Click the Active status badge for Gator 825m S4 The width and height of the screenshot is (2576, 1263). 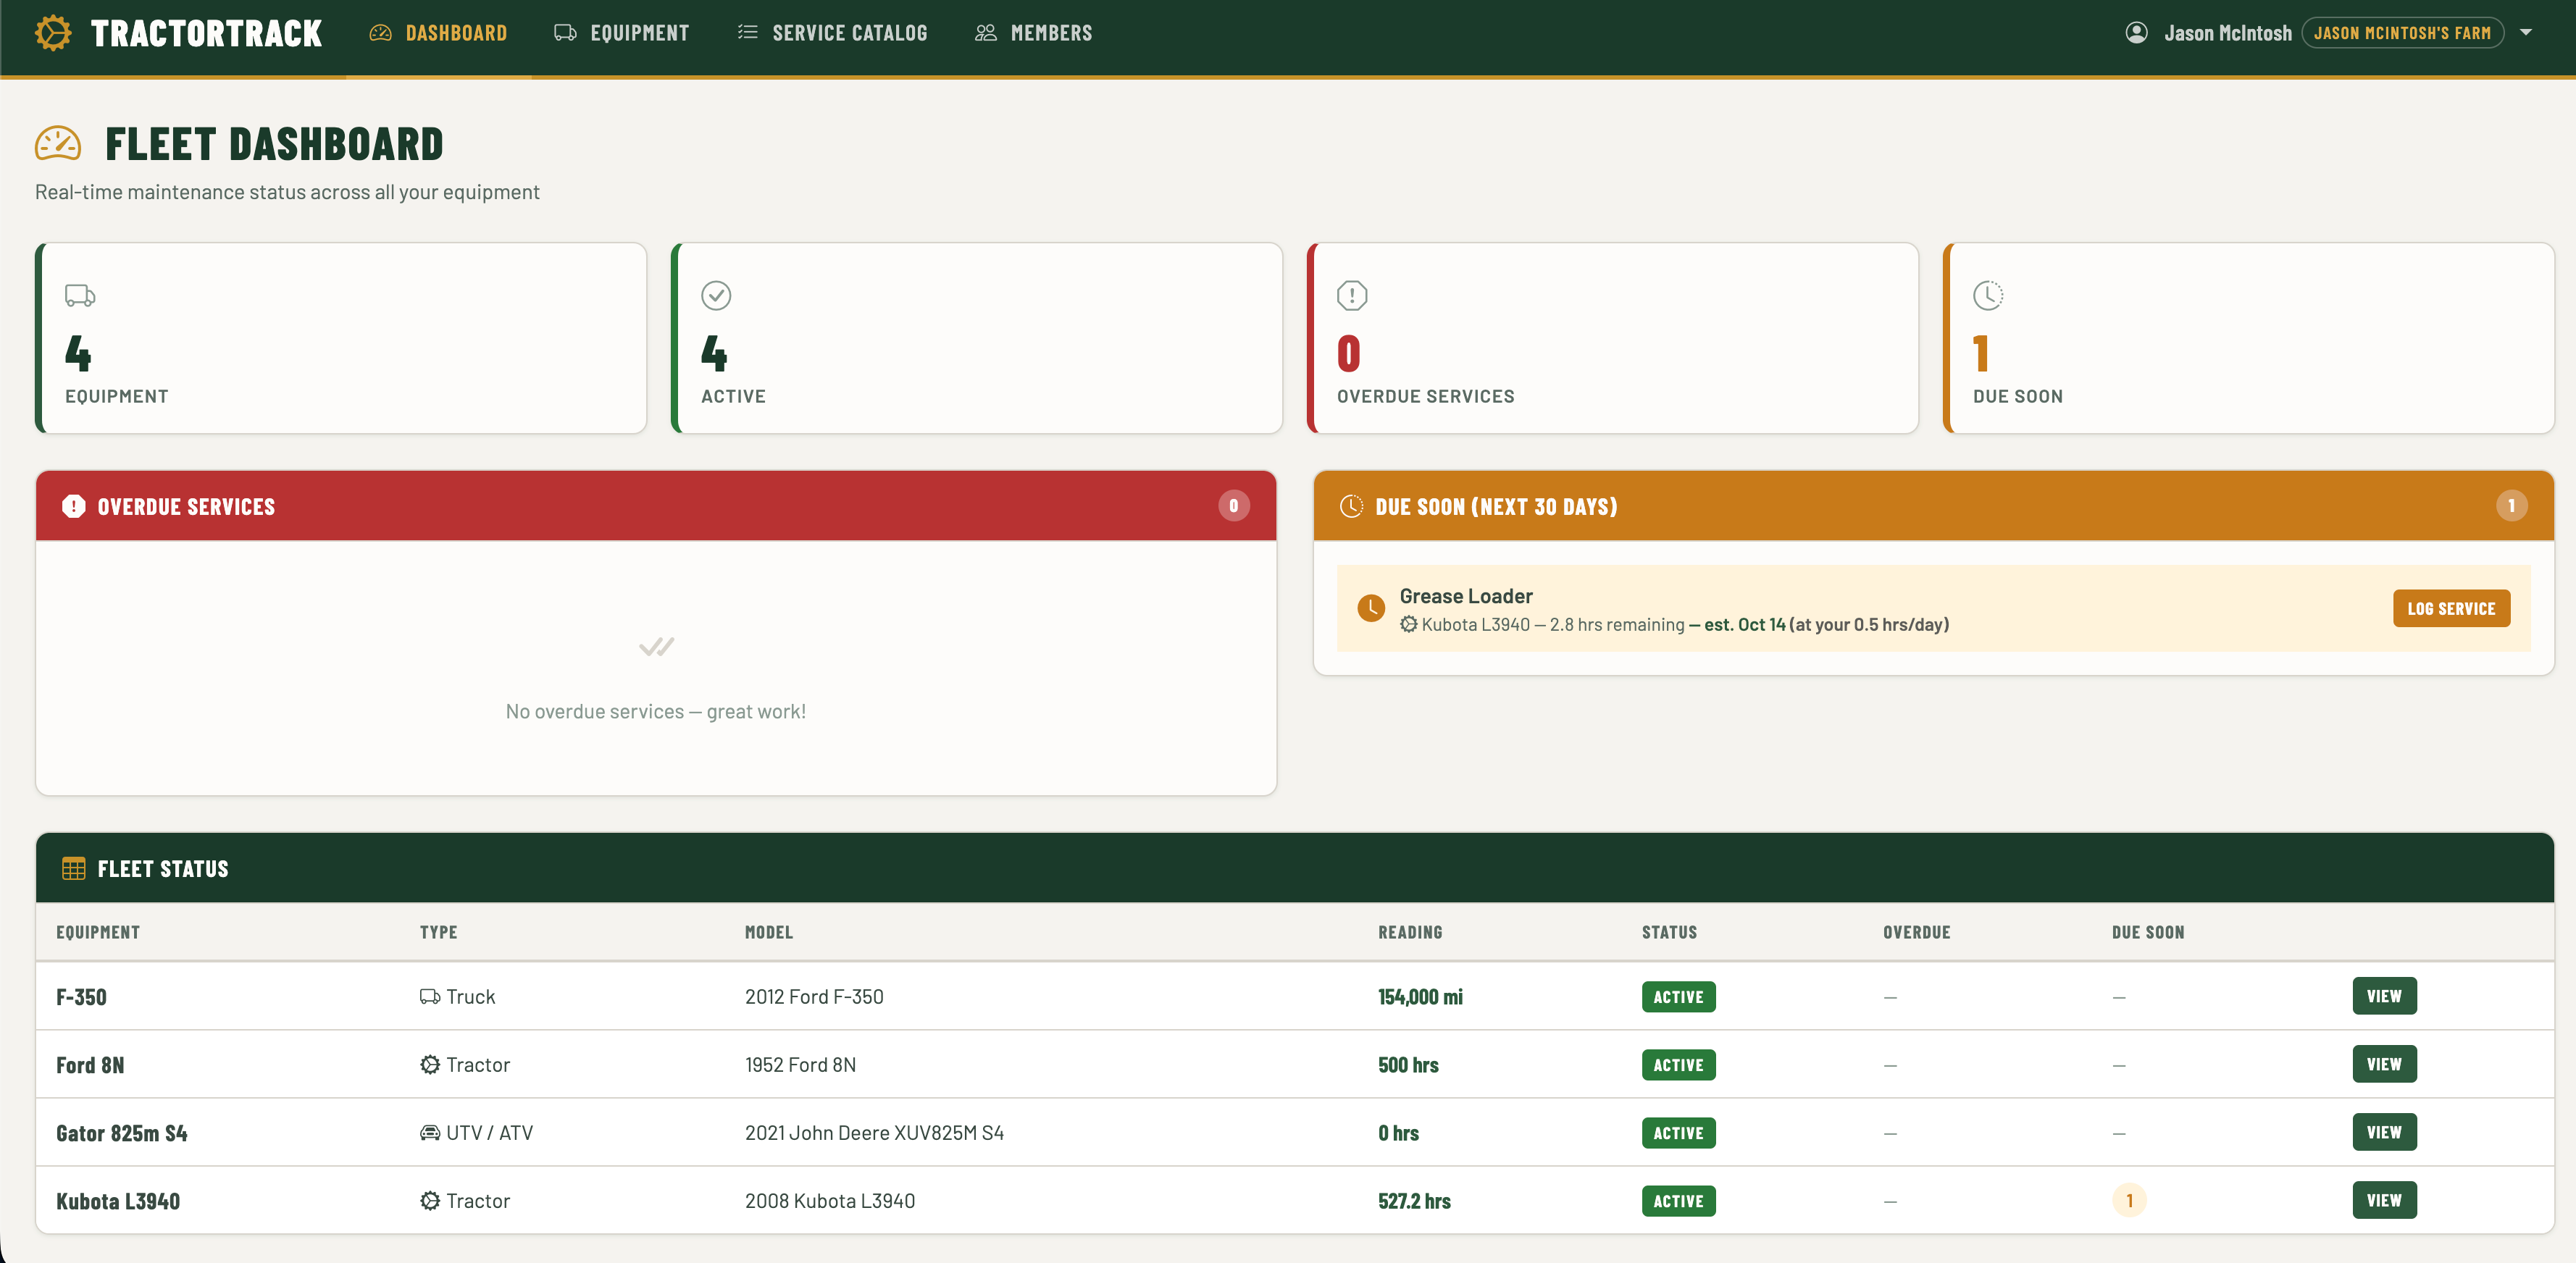click(1678, 1133)
